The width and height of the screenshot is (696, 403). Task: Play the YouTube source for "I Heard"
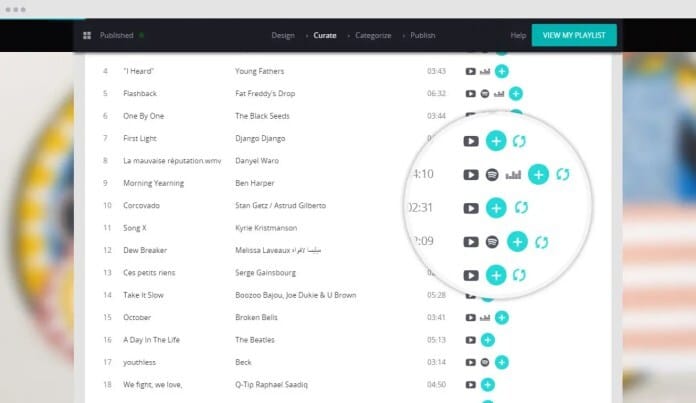coord(471,71)
